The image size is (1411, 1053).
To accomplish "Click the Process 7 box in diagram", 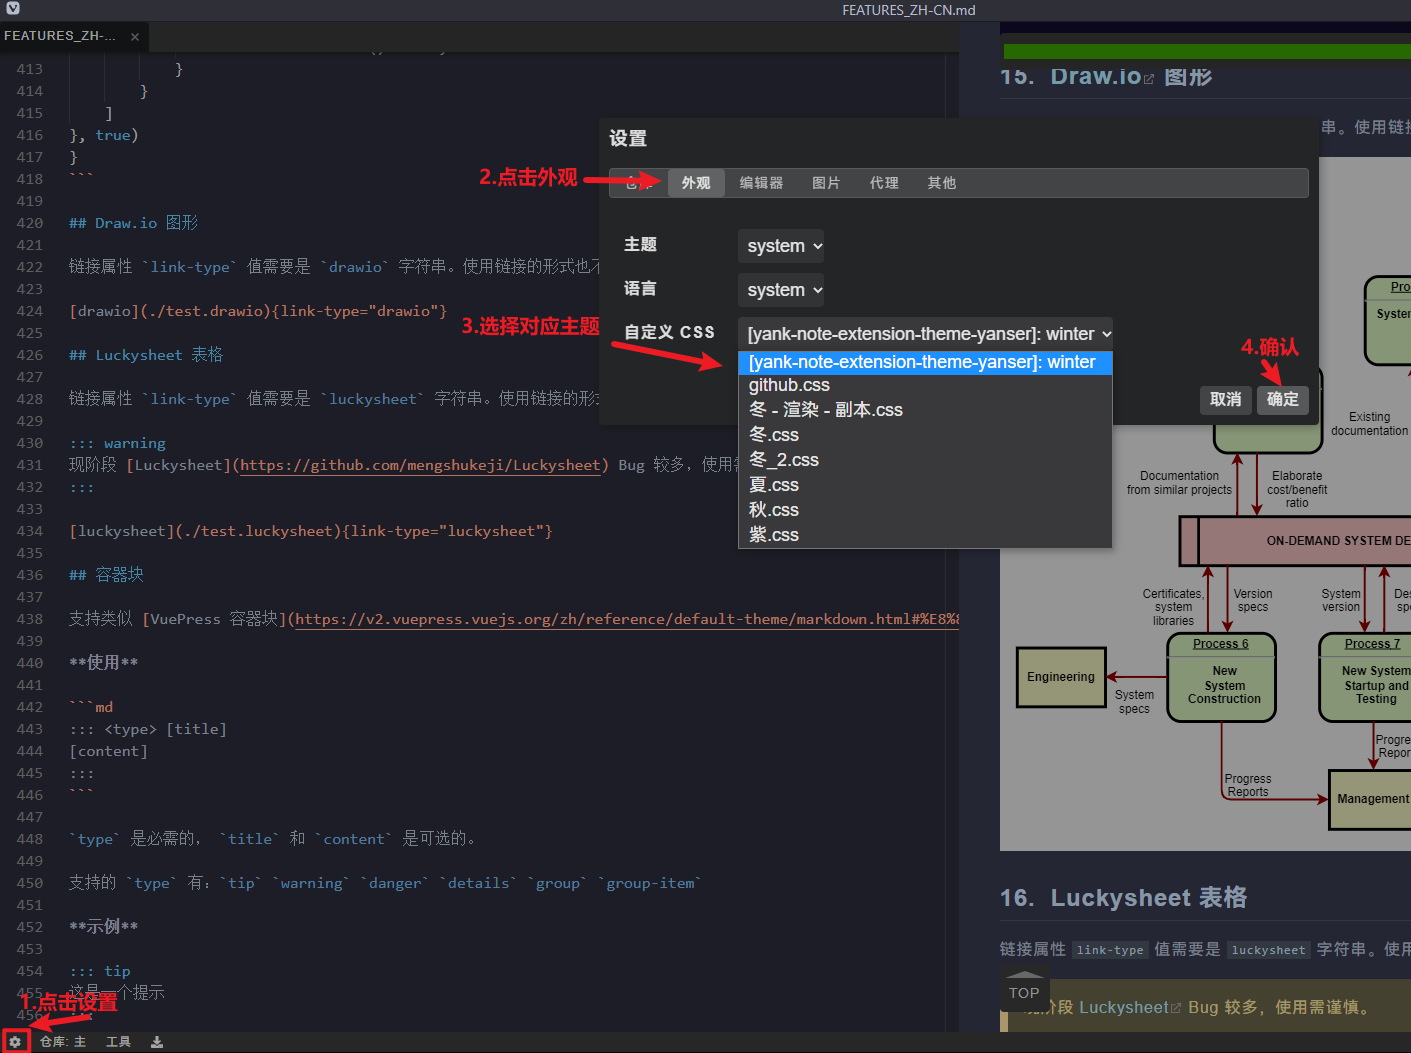I will [x=1366, y=677].
